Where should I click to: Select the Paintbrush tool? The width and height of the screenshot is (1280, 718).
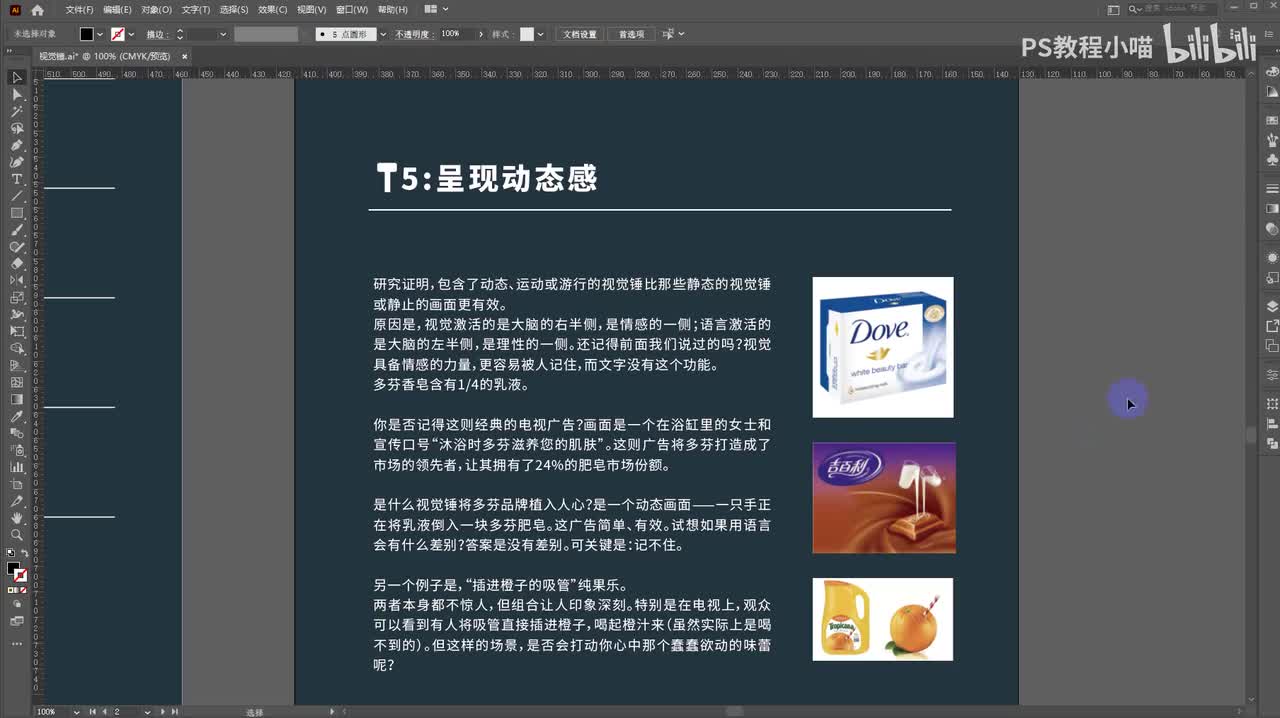tap(17, 230)
